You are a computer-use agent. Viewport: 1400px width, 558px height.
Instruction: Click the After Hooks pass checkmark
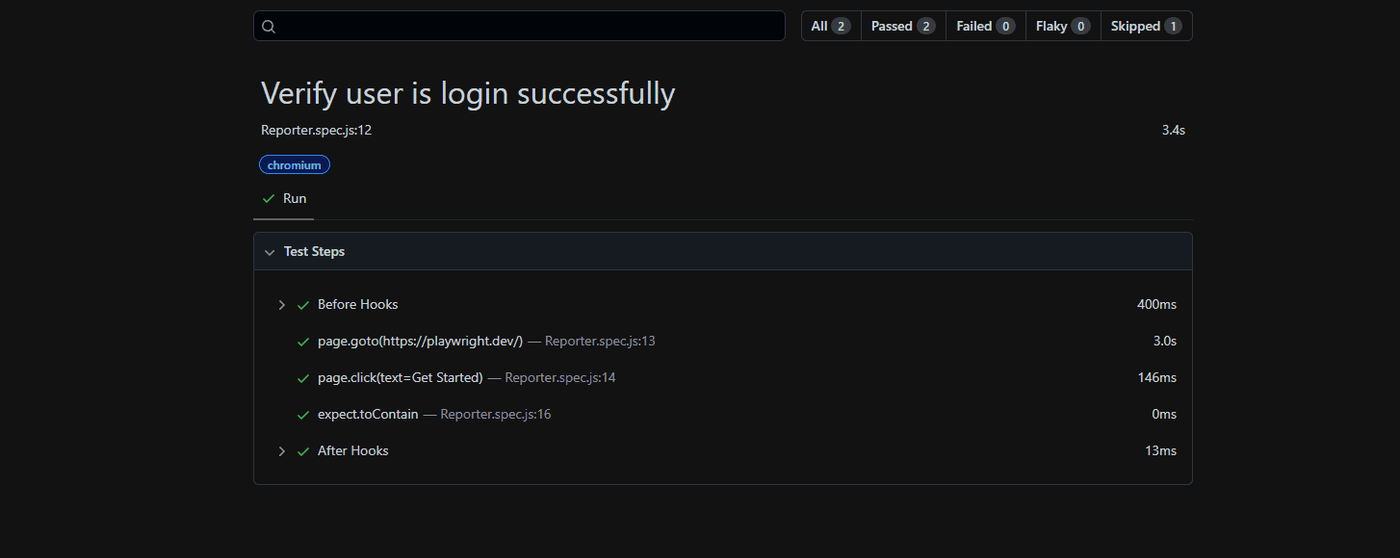click(x=303, y=452)
